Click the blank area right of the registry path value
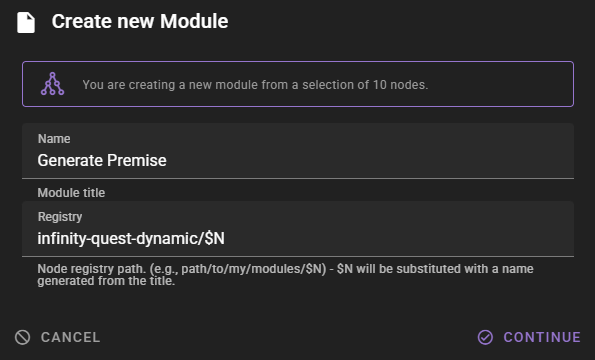The height and width of the screenshot is (360, 595). pyautogui.click(x=398, y=239)
